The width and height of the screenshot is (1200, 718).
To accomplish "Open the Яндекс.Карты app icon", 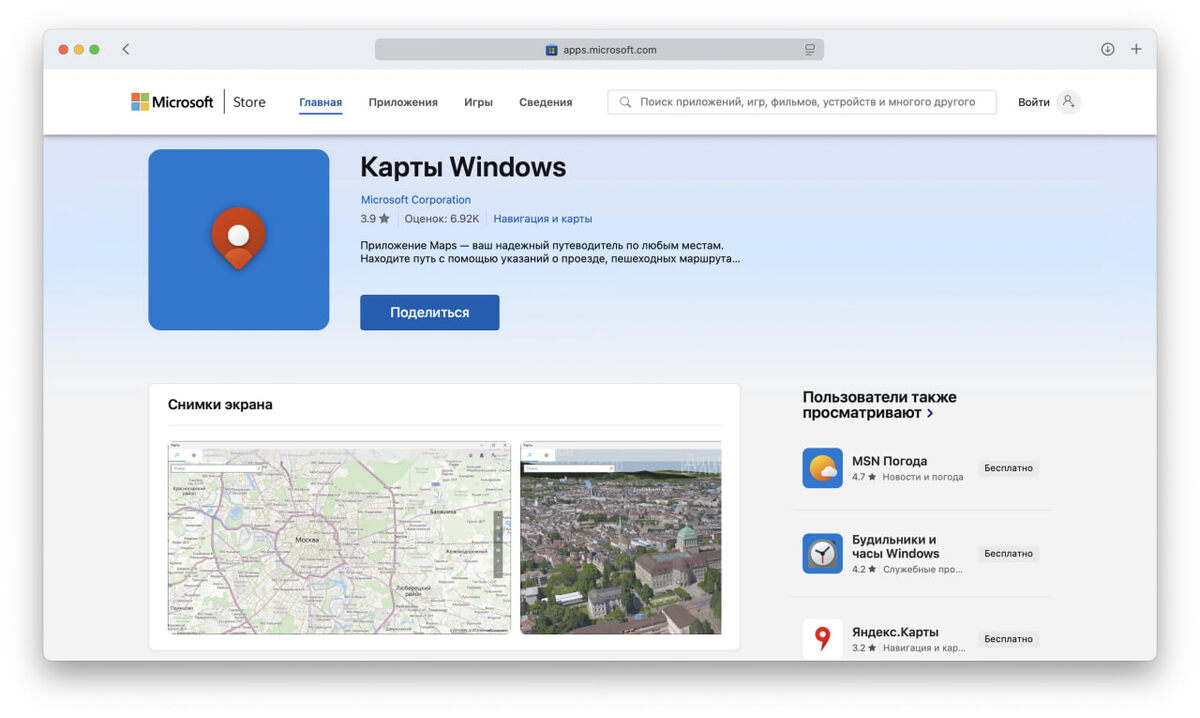I will [822, 639].
